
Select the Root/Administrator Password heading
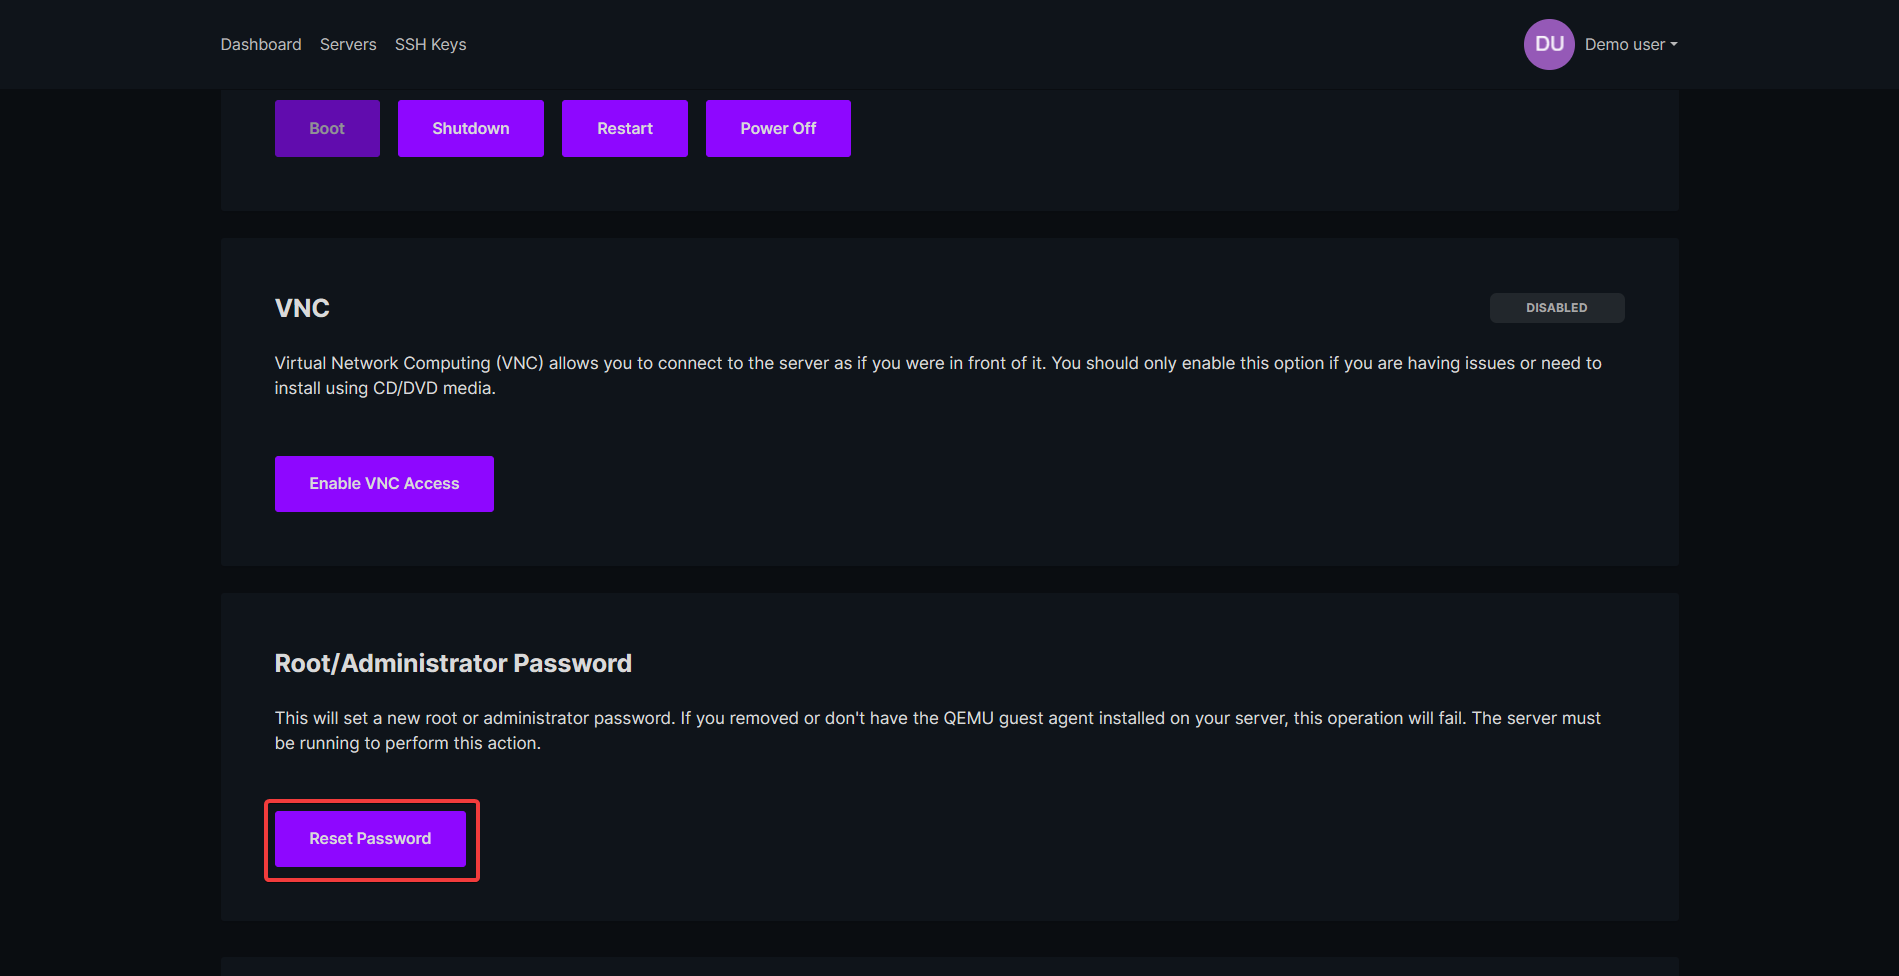(x=453, y=663)
